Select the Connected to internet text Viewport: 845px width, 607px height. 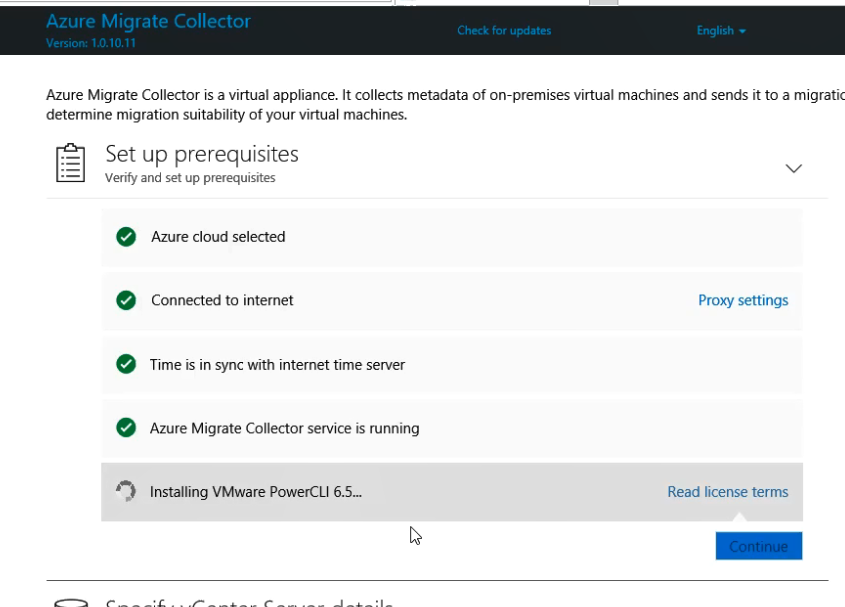point(222,300)
